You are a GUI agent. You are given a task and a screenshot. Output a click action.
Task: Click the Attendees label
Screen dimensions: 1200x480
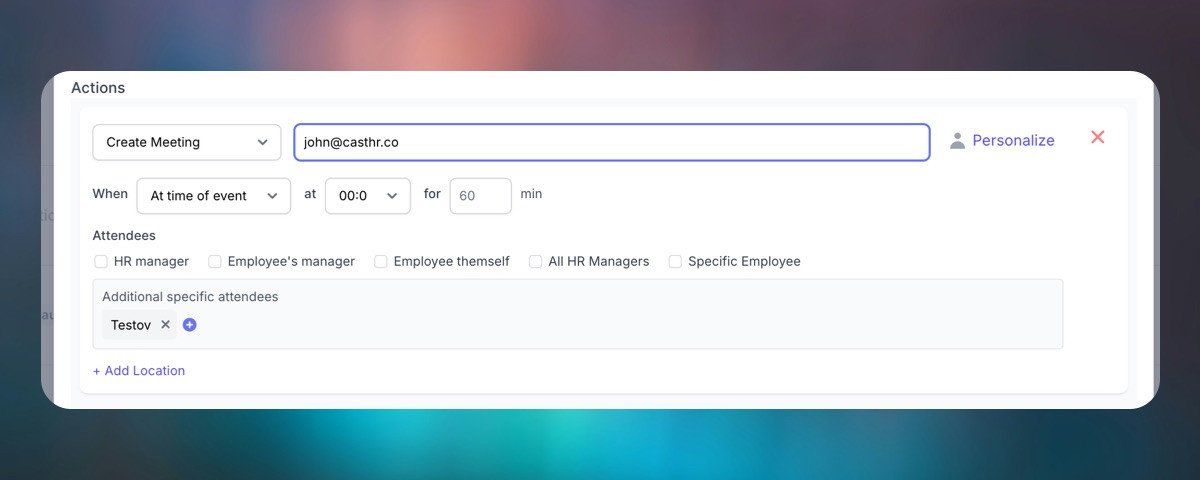tap(124, 236)
